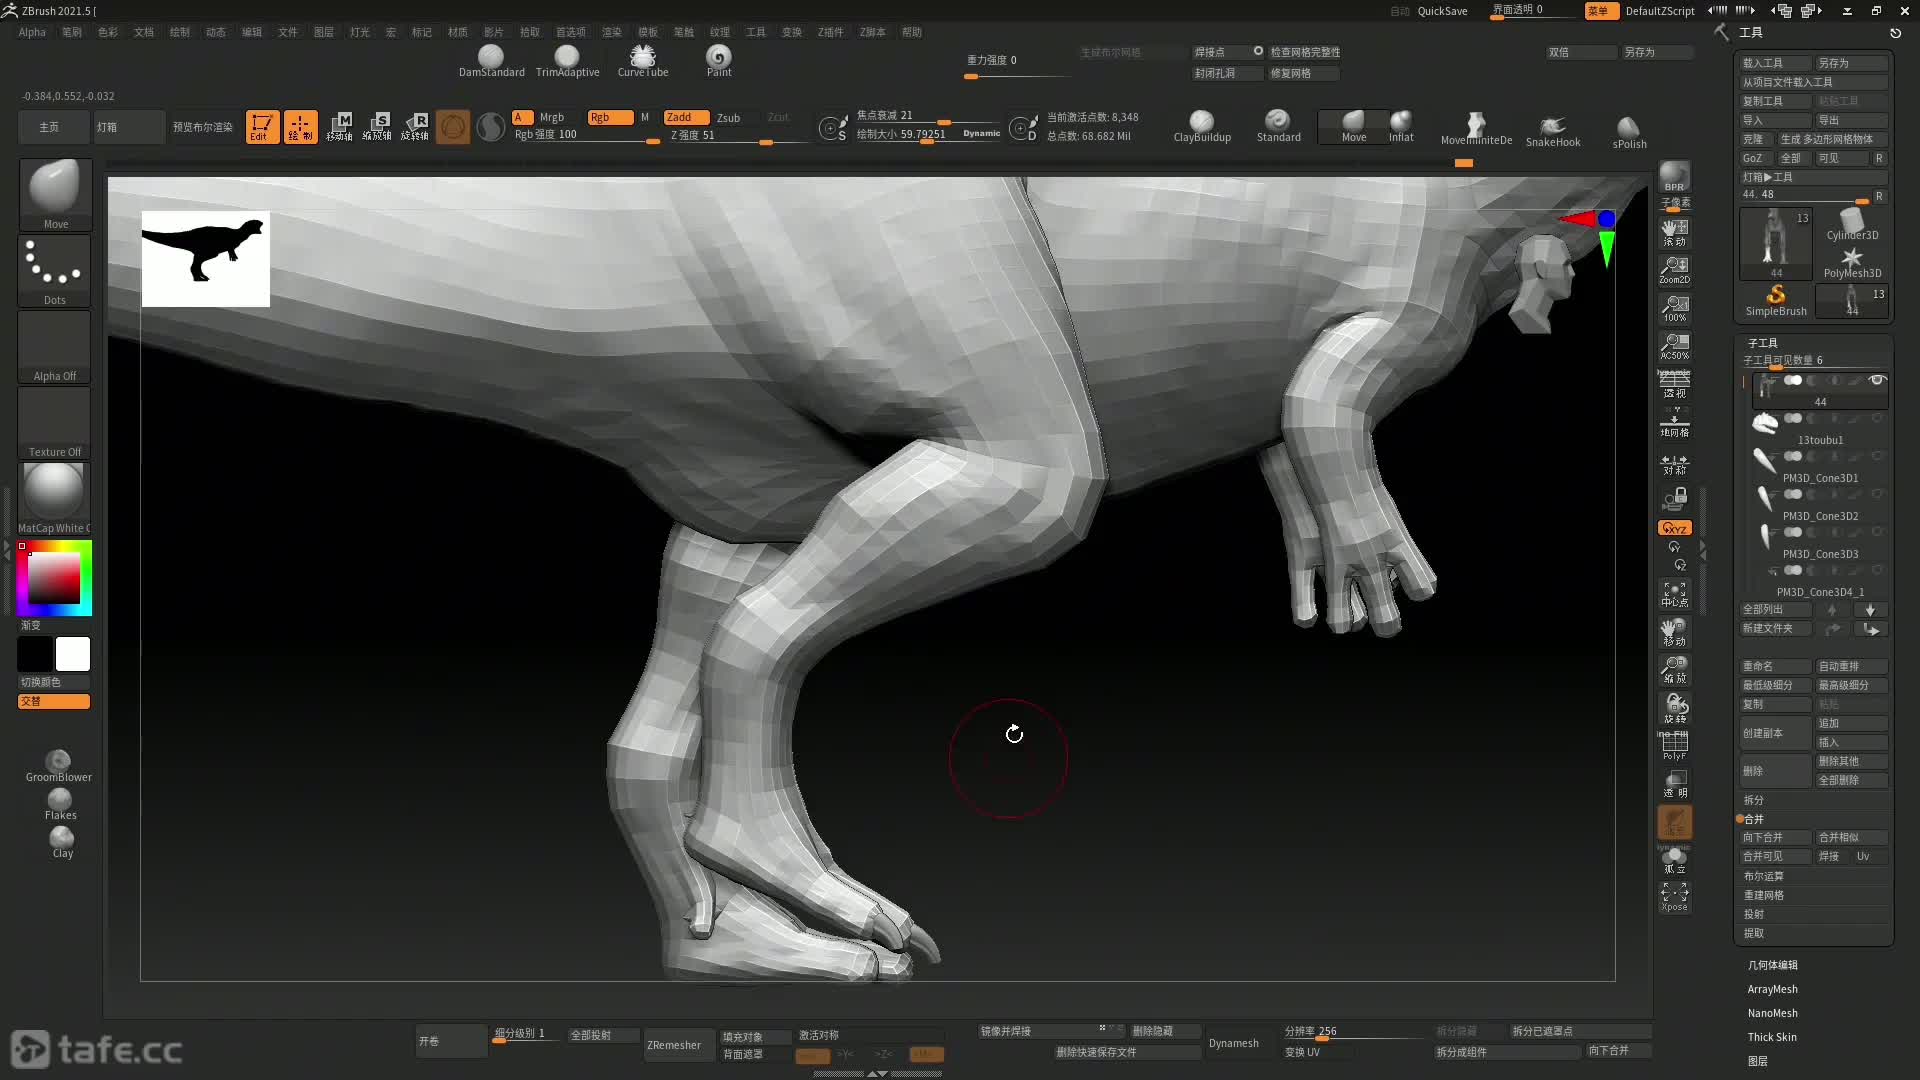
Task: Toggle the floor grid button
Action: coord(1674,422)
